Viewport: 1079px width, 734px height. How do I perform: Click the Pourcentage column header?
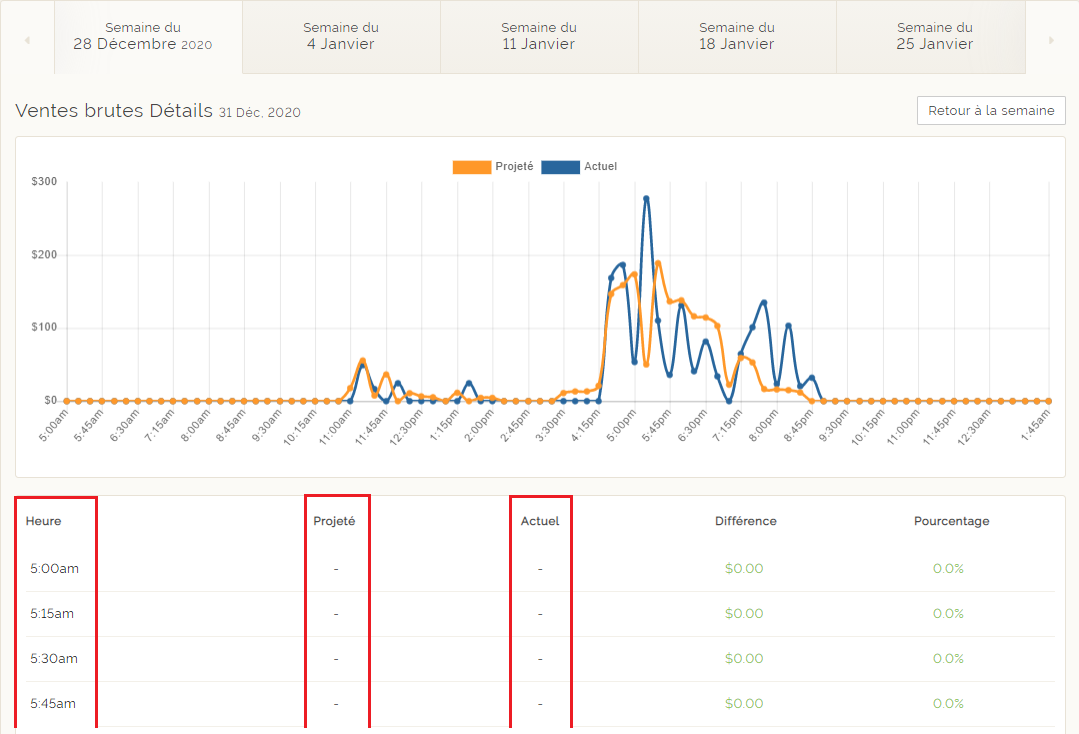(x=951, y=521)
